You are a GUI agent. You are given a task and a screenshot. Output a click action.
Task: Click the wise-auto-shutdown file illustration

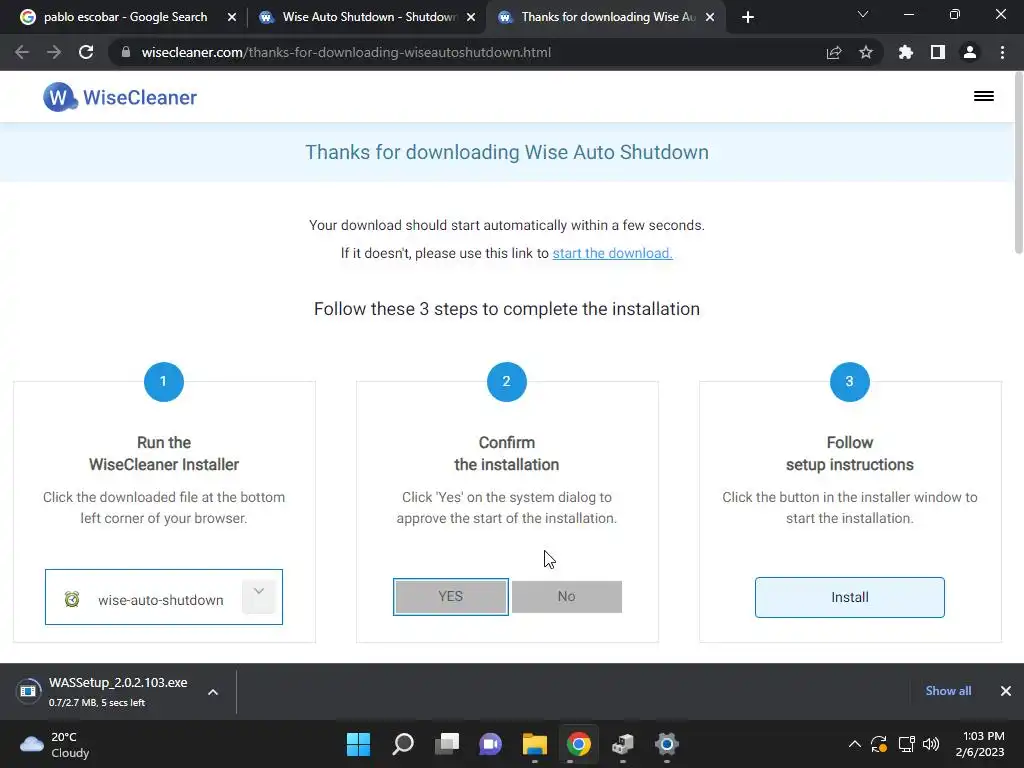click(x=163, y=597)
